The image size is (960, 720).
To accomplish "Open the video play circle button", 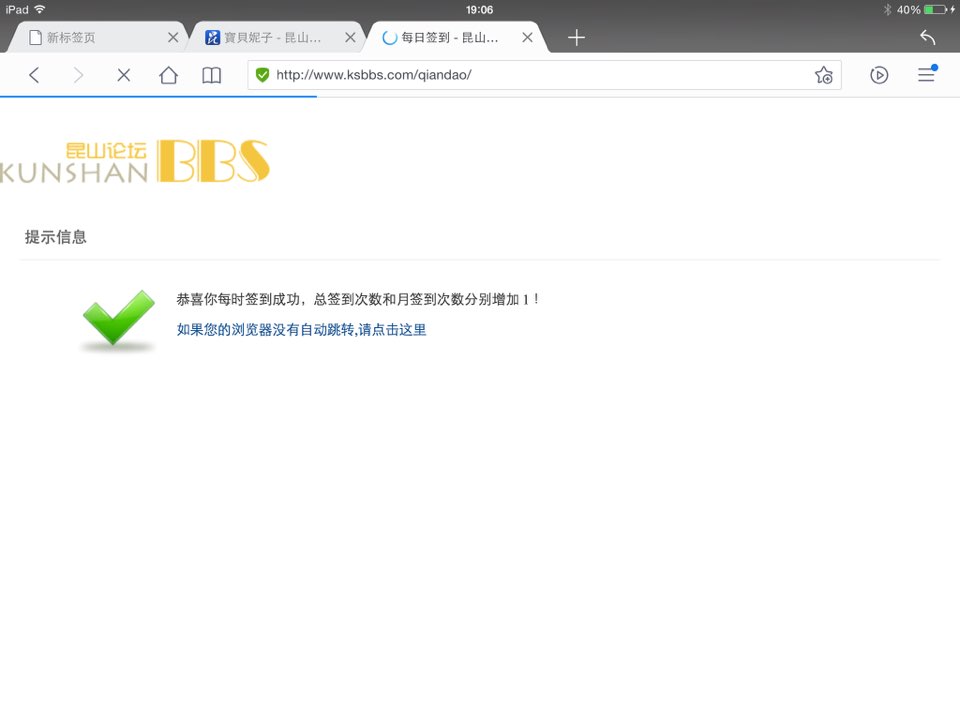I will [x=879, y=75].
